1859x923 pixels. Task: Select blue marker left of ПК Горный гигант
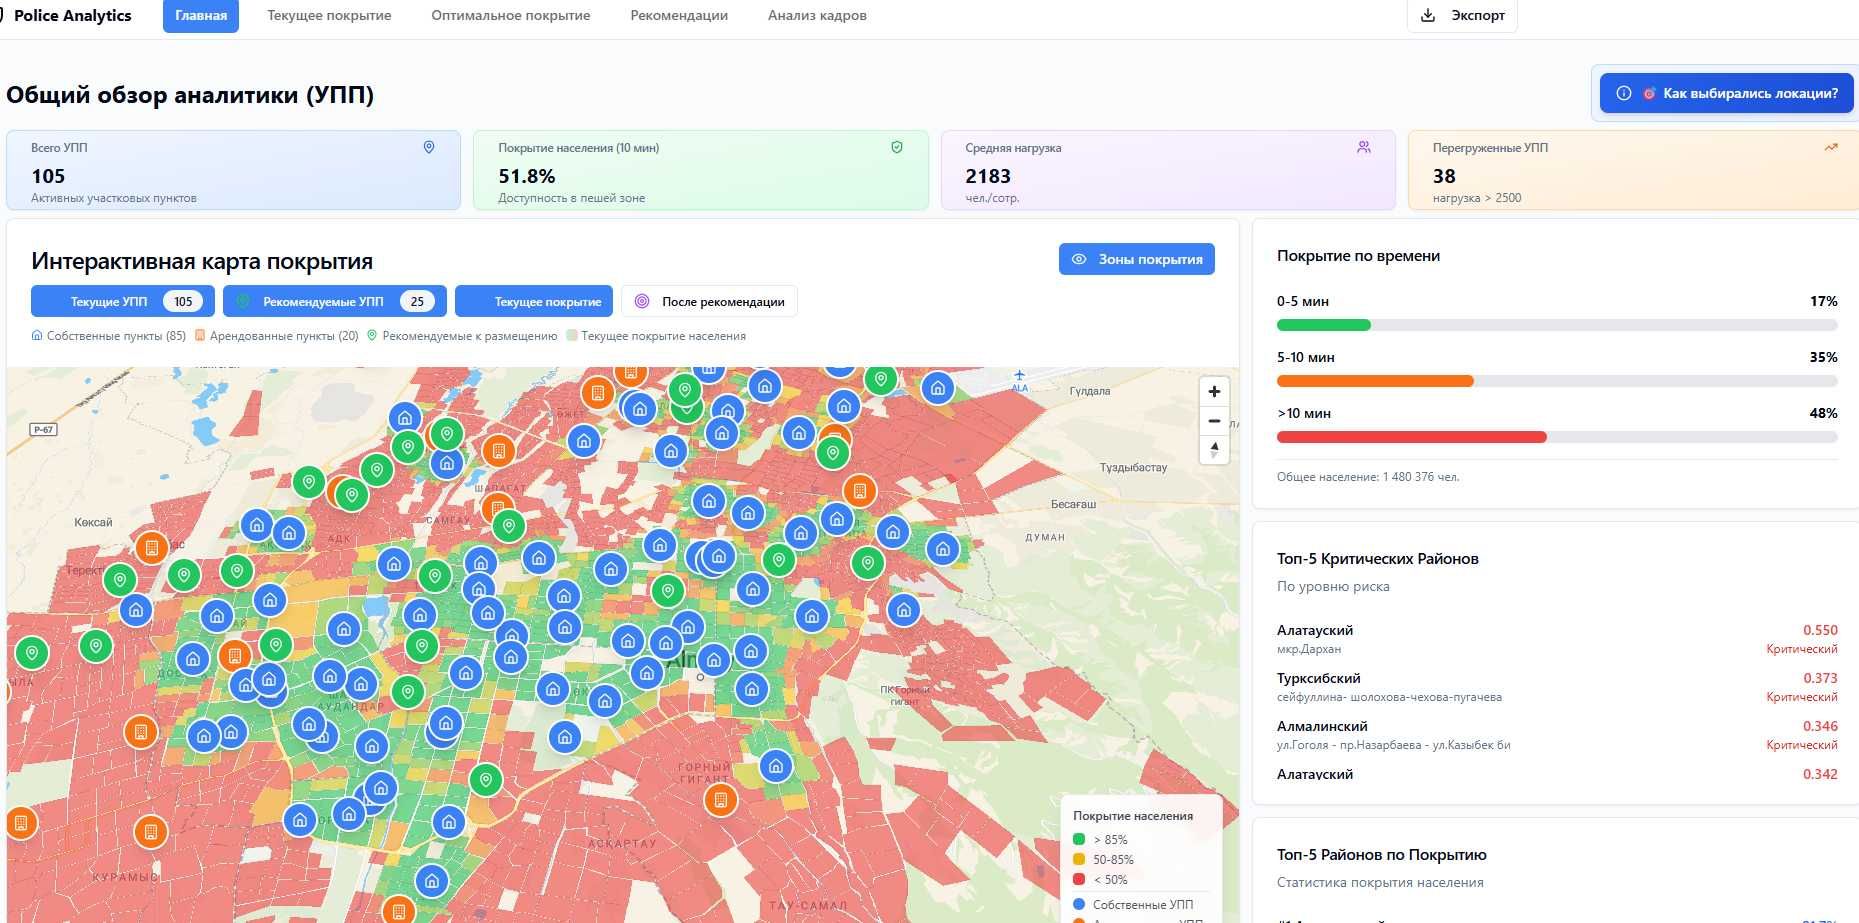tap(752, 688)
